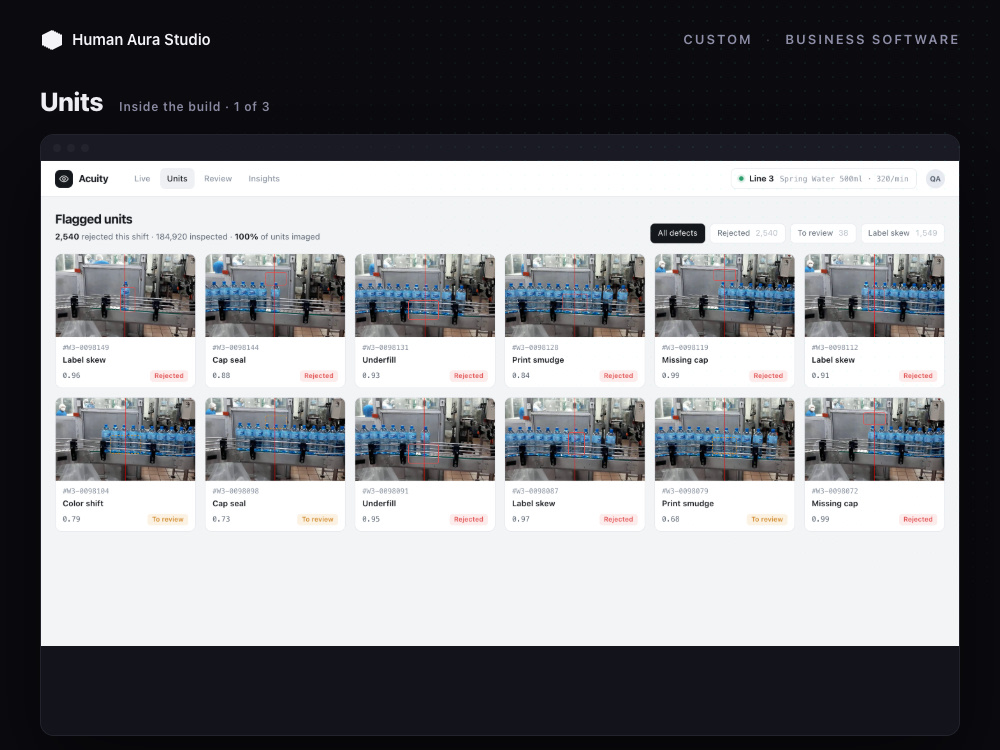The width and height of the screenshot is (1000, 750).
Task: Click the Inside the build 1 of 3 subtitle
Action: click(x=194, y=107)
